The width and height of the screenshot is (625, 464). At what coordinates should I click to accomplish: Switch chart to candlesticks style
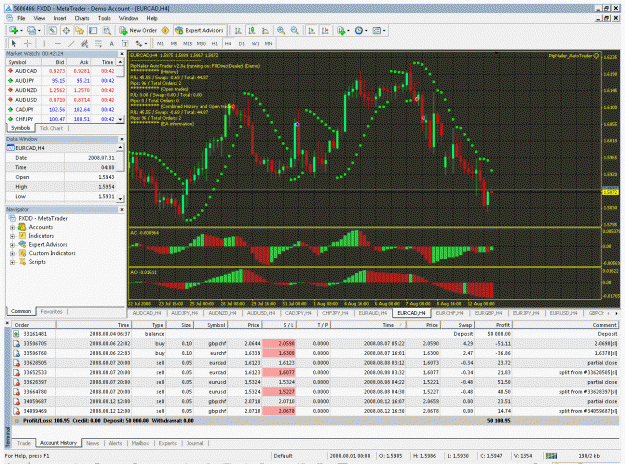click(x=252, y=30)
